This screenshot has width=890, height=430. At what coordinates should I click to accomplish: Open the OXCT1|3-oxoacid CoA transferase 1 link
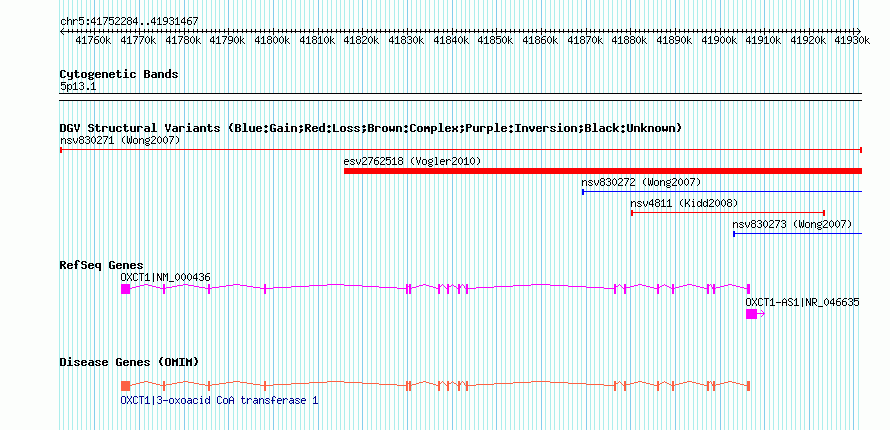click(219, 401)
